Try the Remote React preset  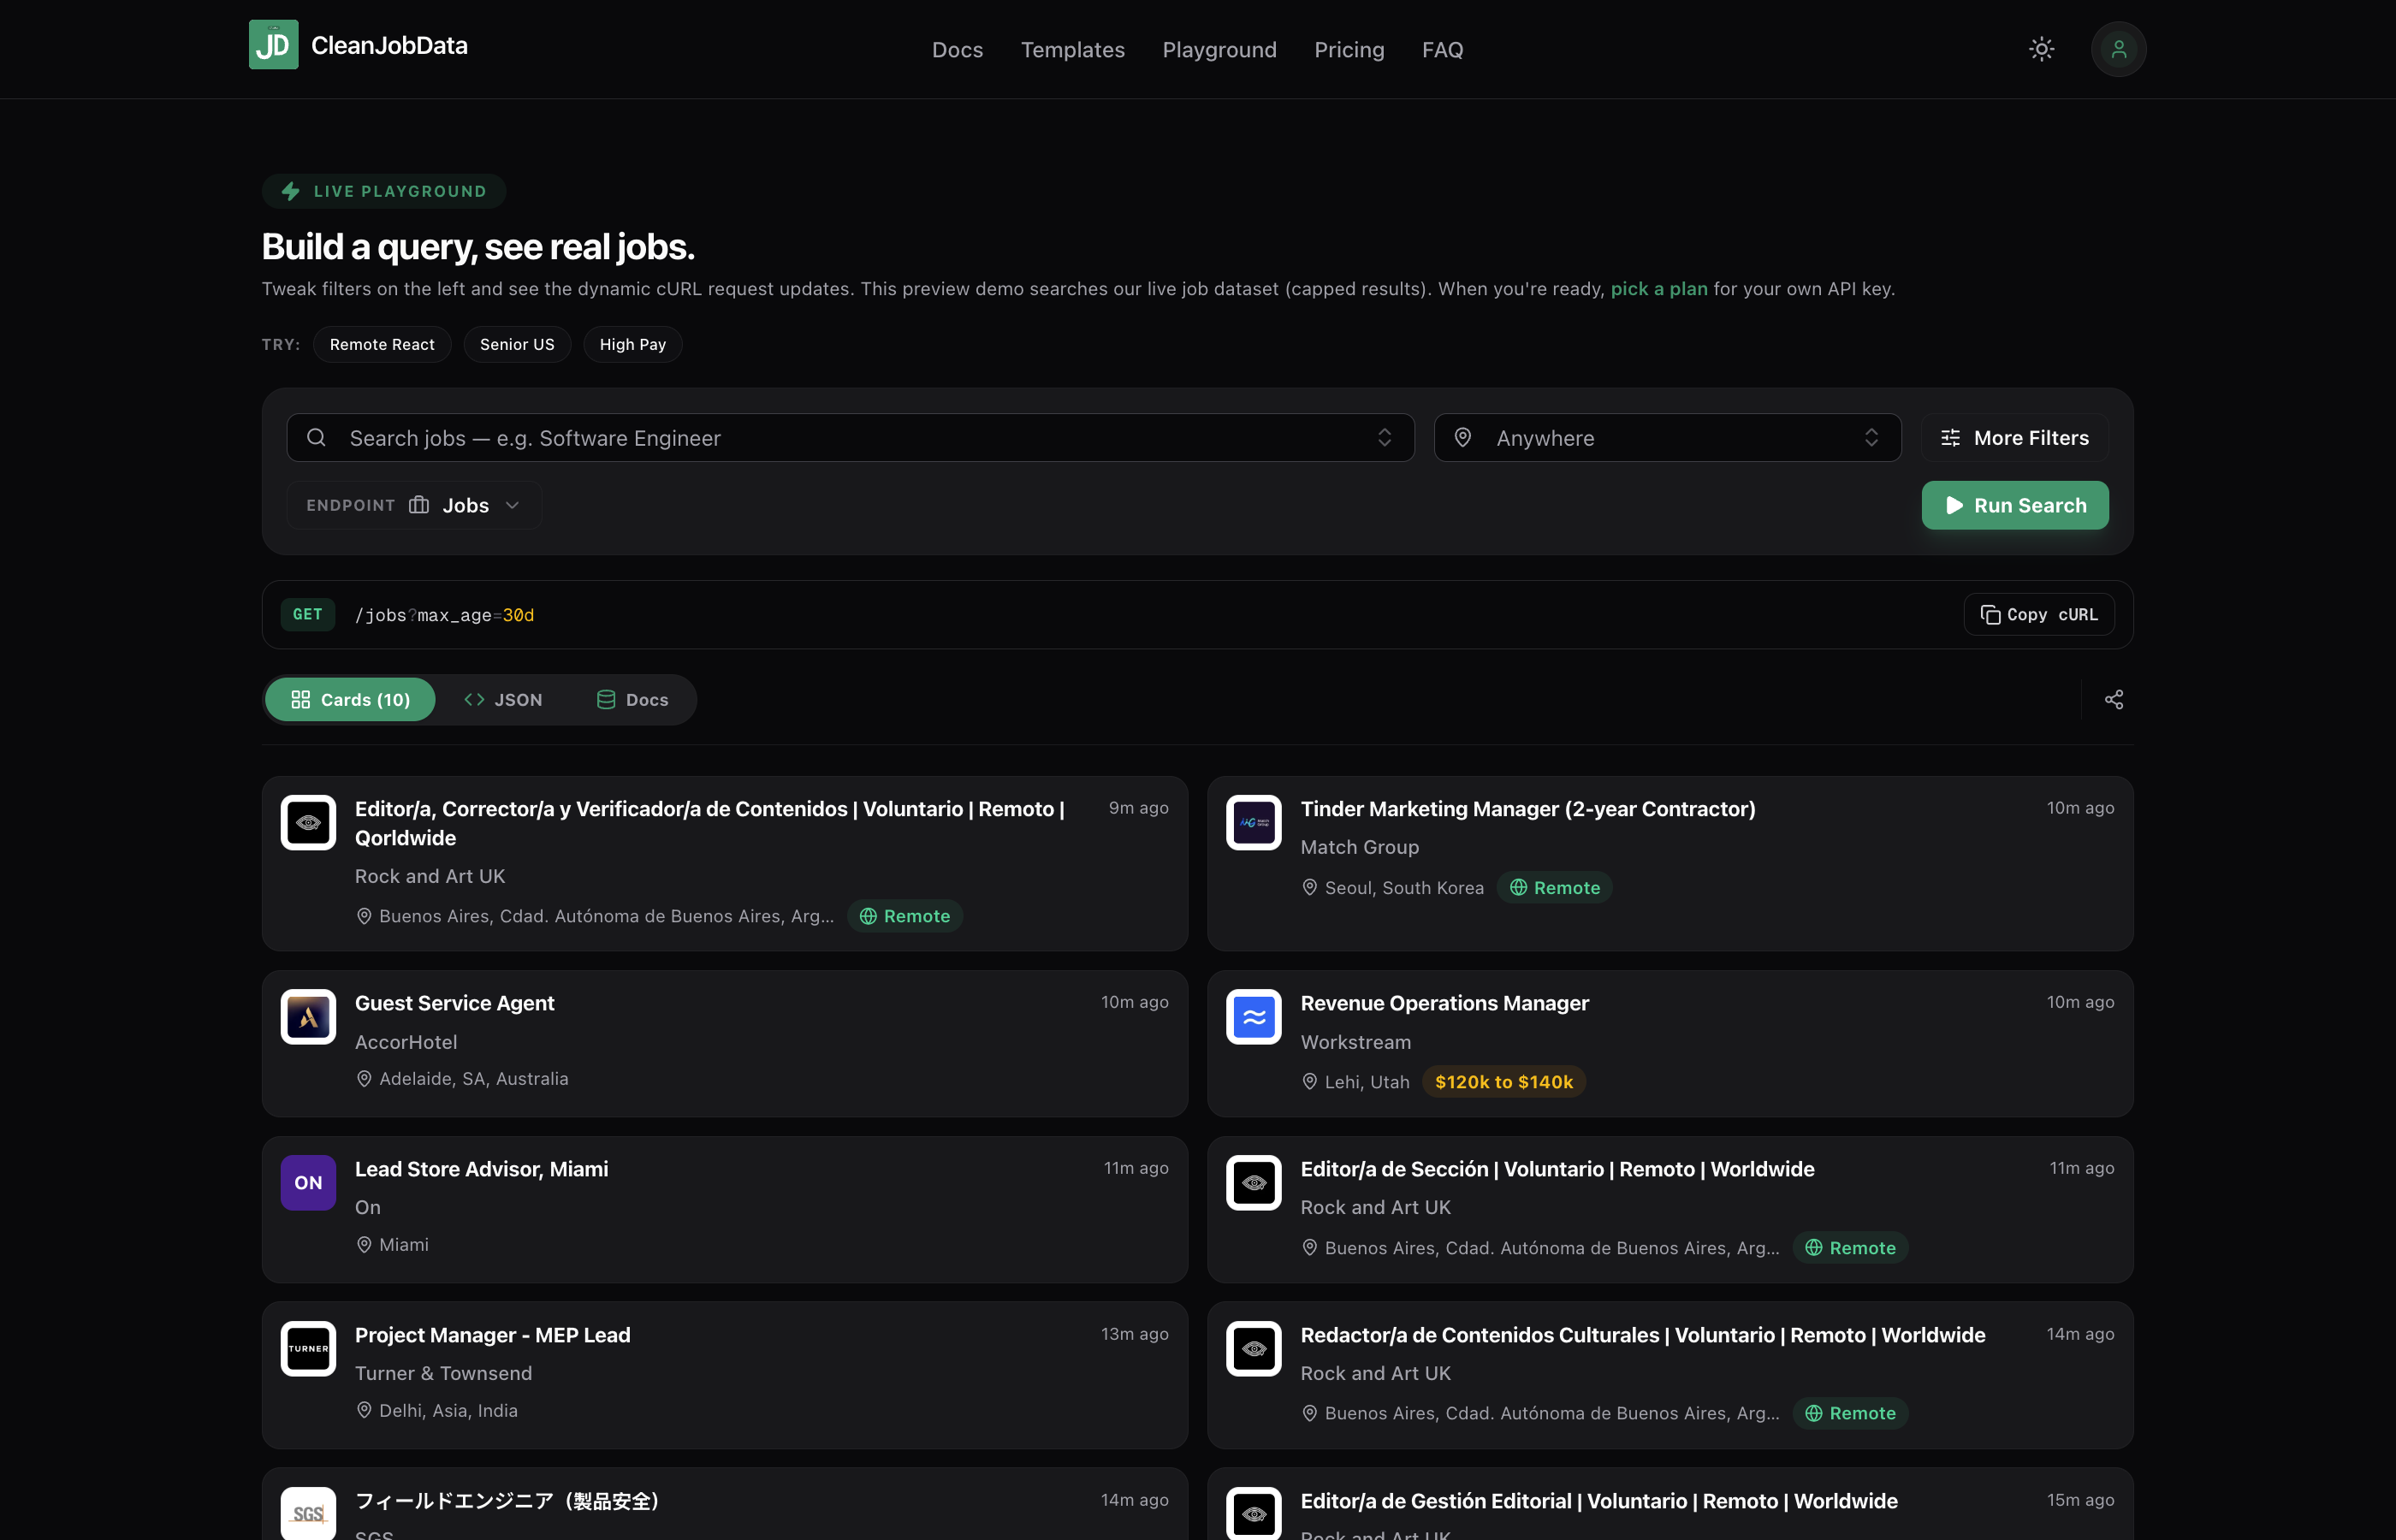[382, 345]
